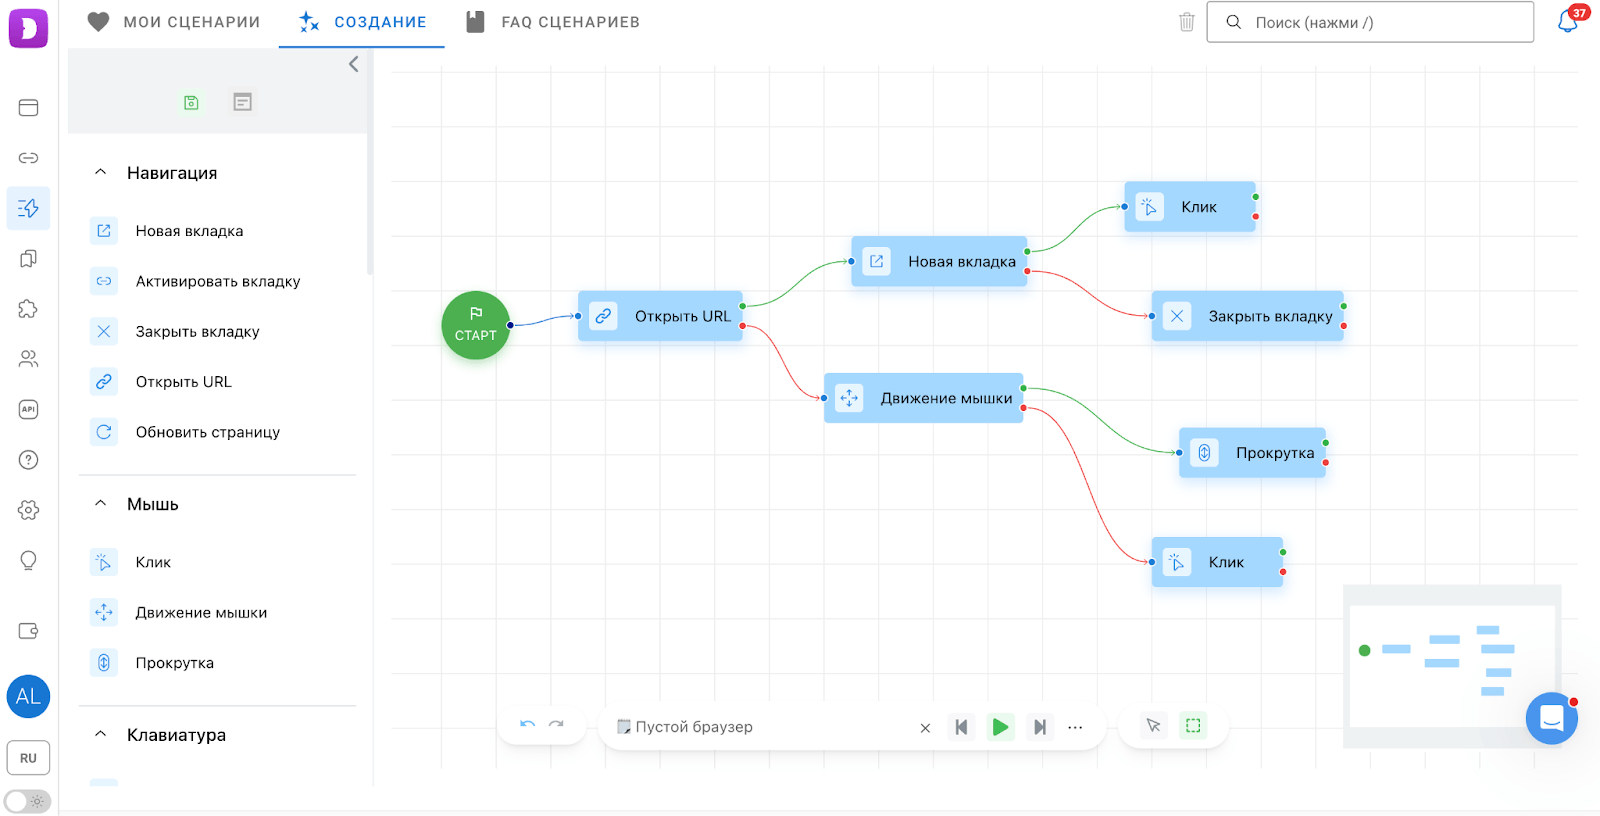Open settings gear in sidebar

[28, 510]
